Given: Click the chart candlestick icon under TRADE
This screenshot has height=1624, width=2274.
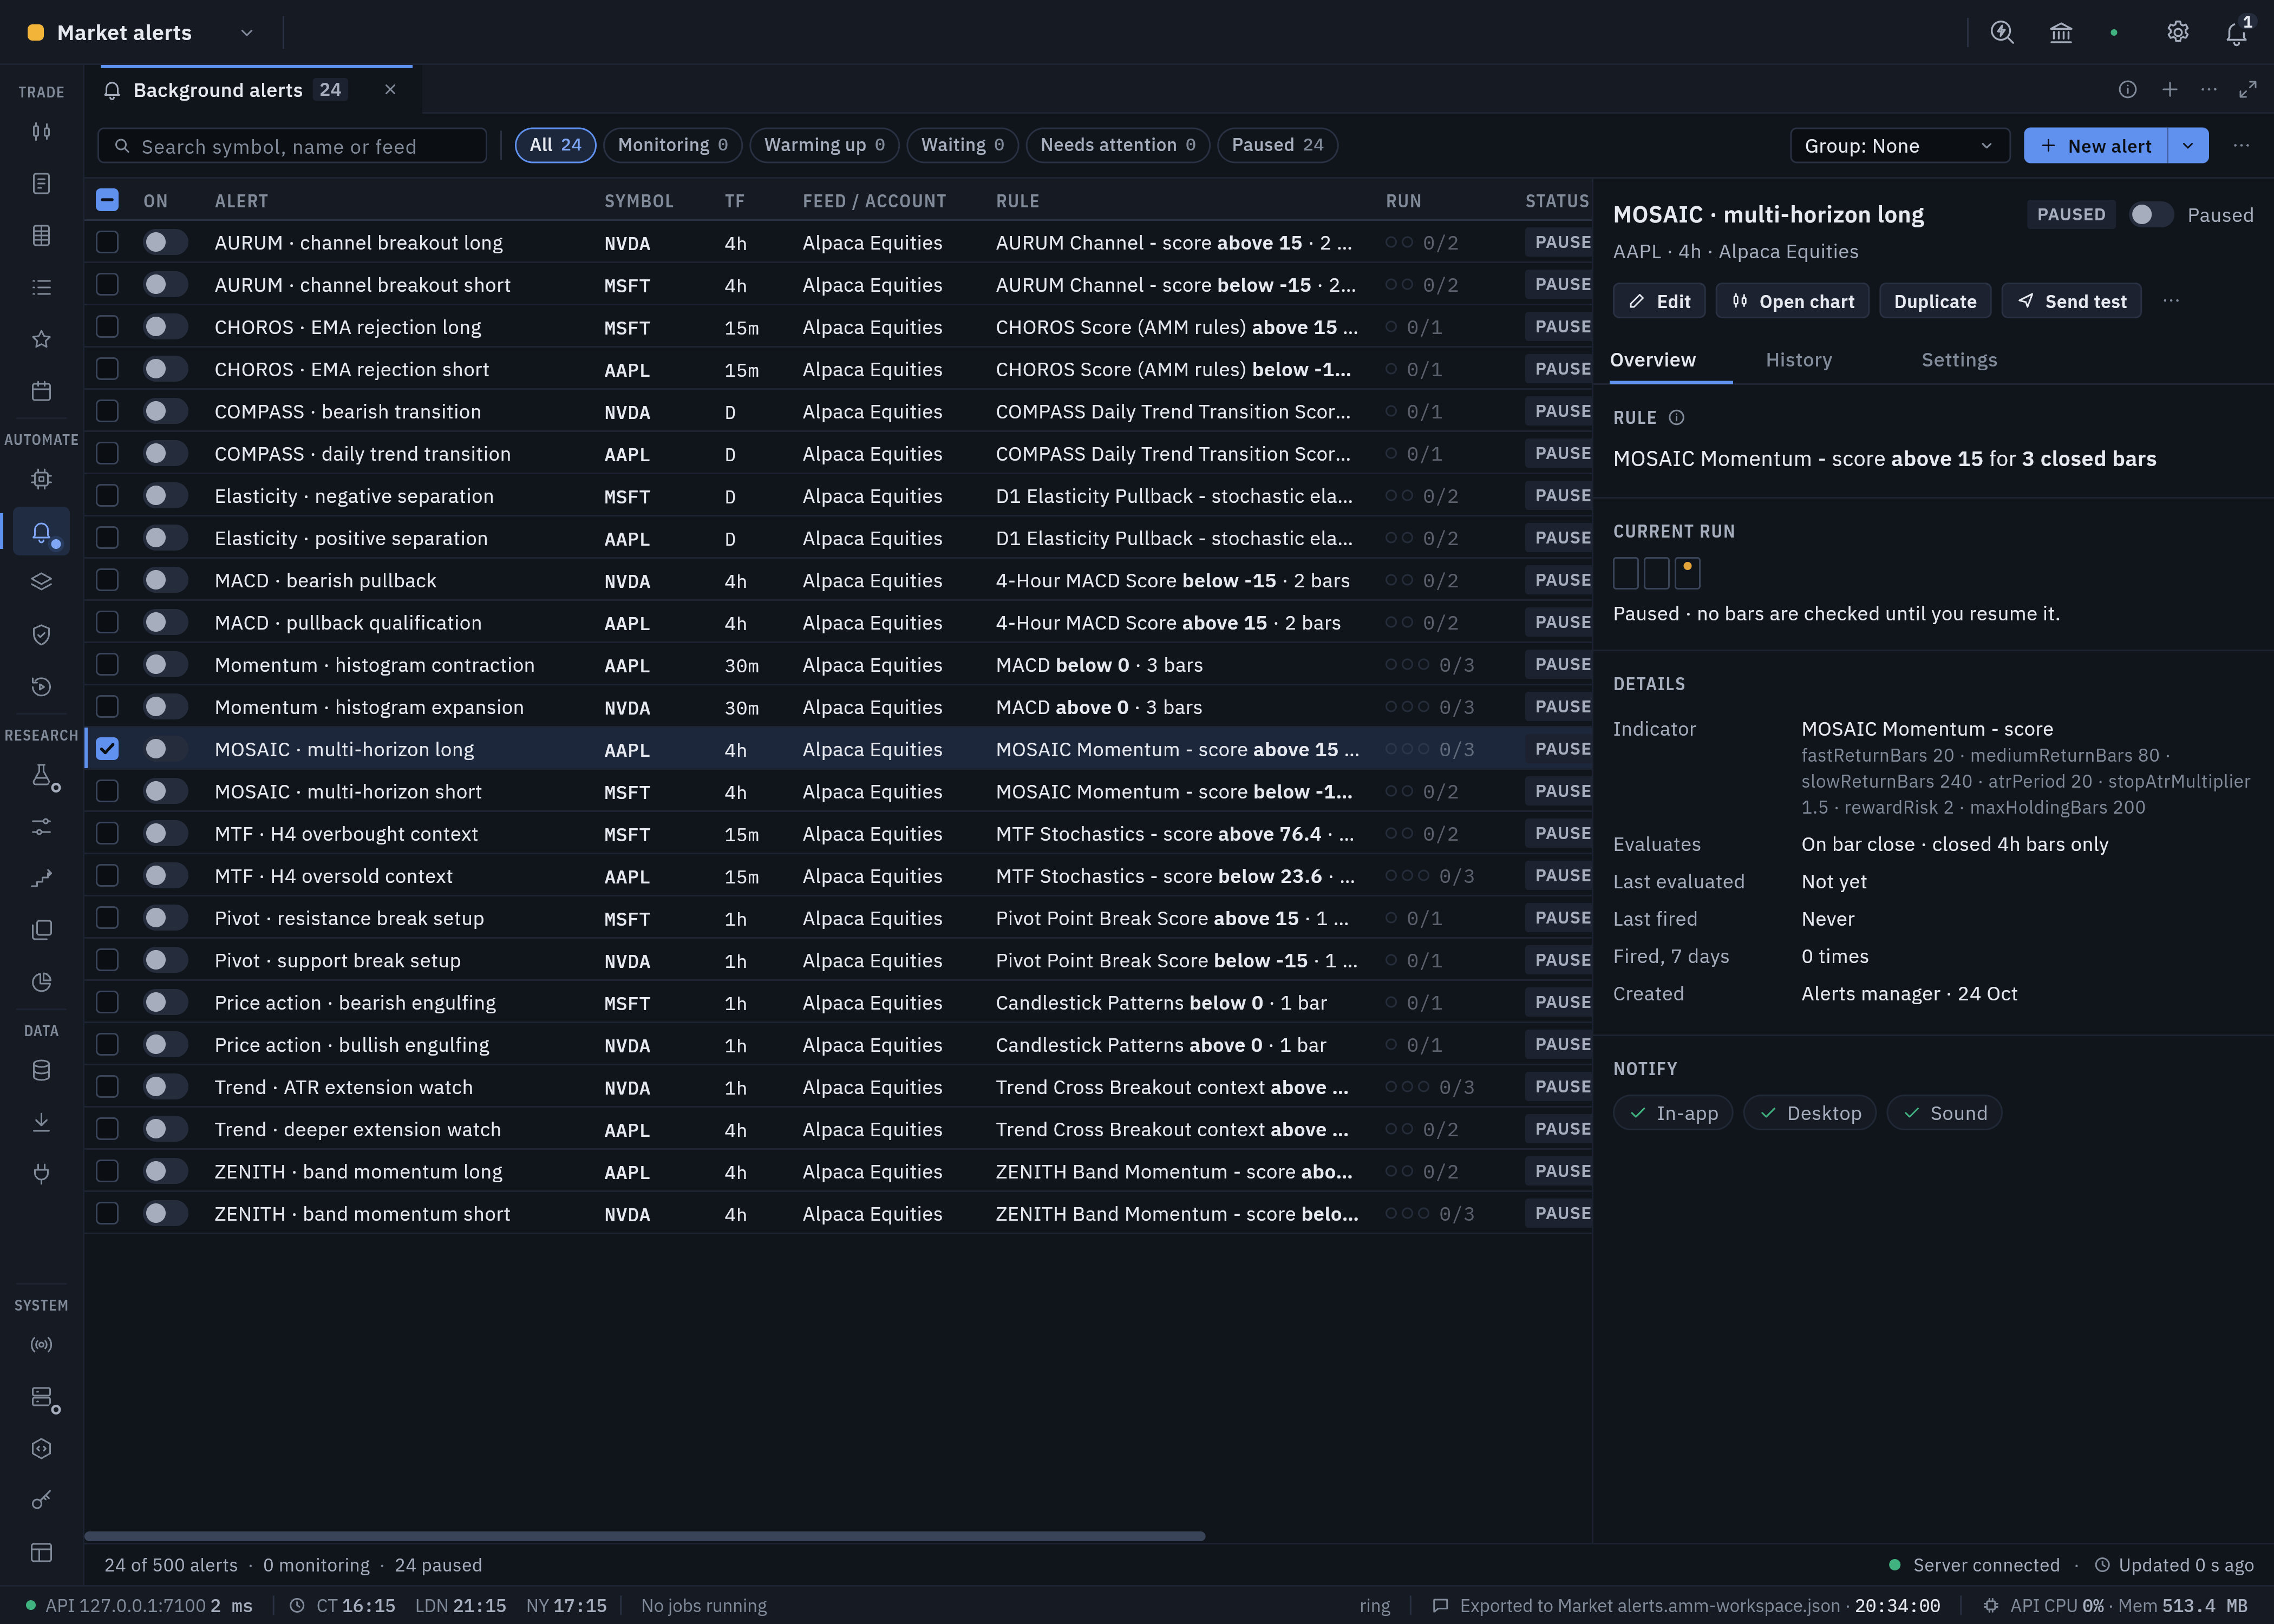Looking at the screenshot, I should [41, 131].
